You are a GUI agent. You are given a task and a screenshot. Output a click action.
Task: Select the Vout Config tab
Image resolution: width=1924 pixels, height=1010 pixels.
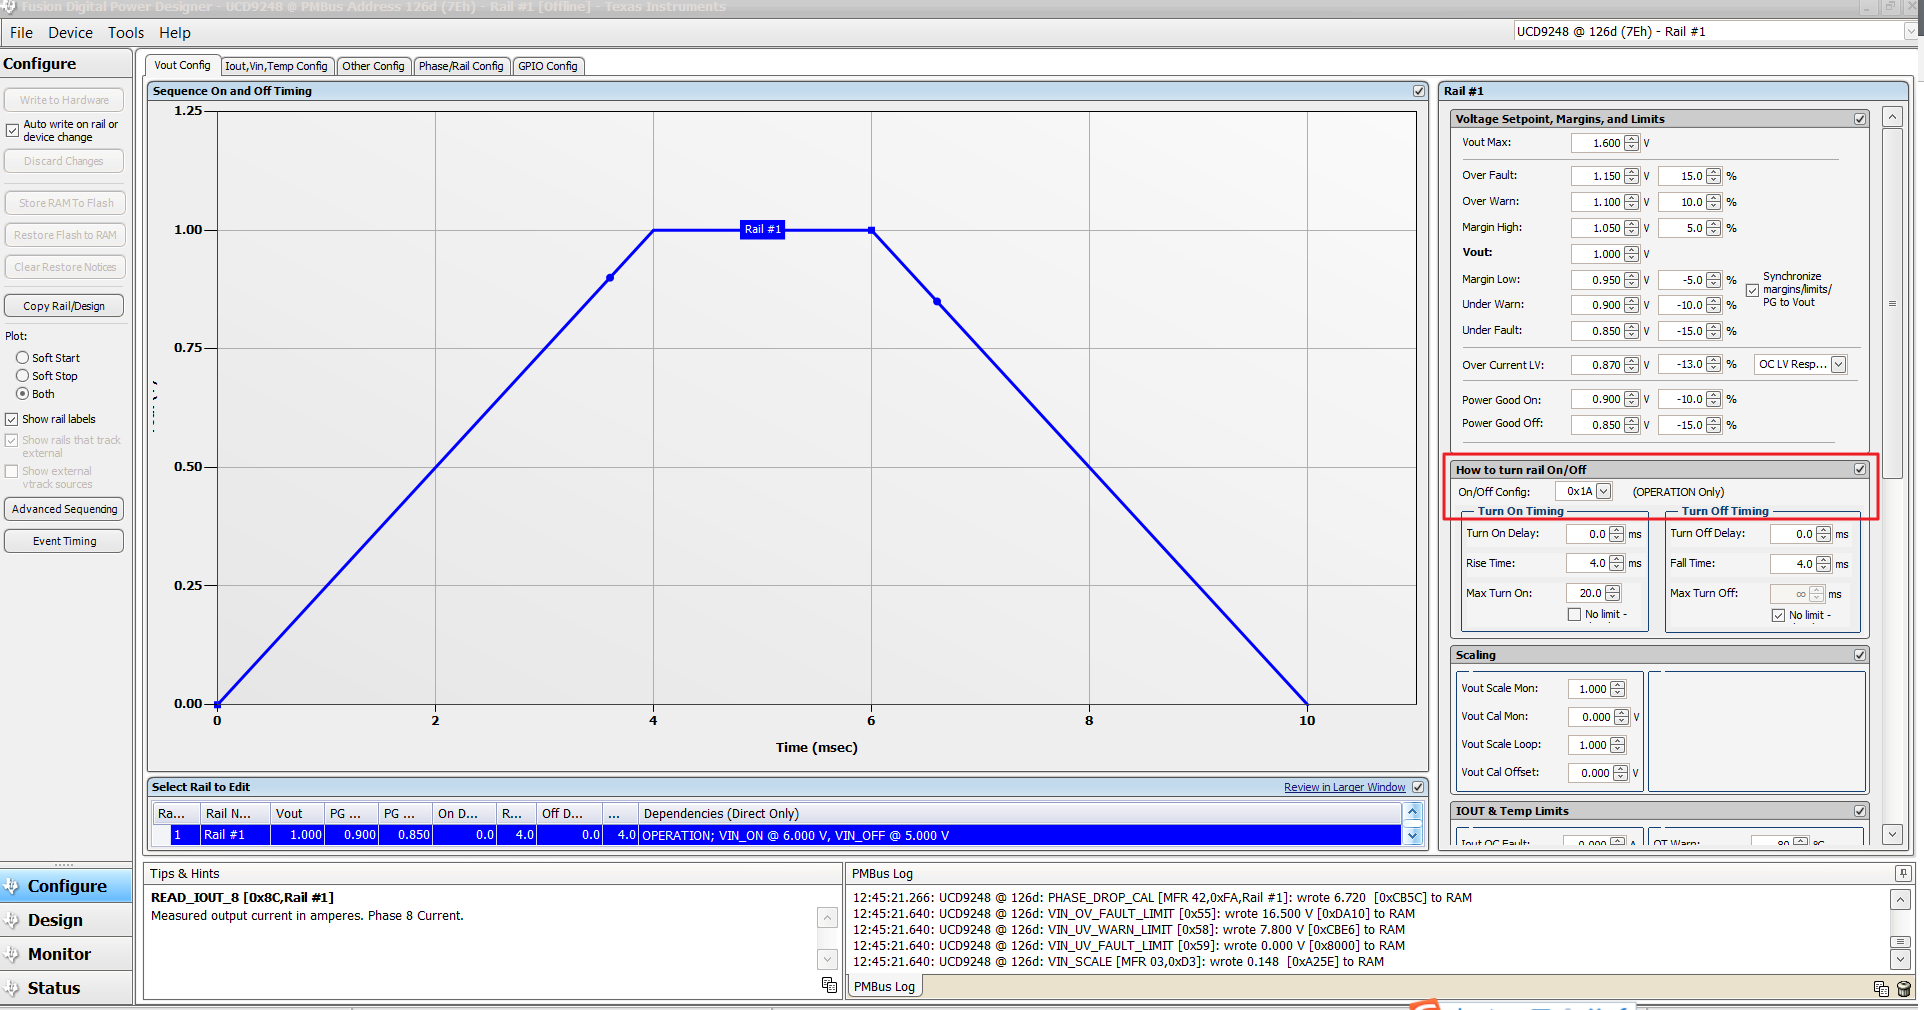(182, 65)
